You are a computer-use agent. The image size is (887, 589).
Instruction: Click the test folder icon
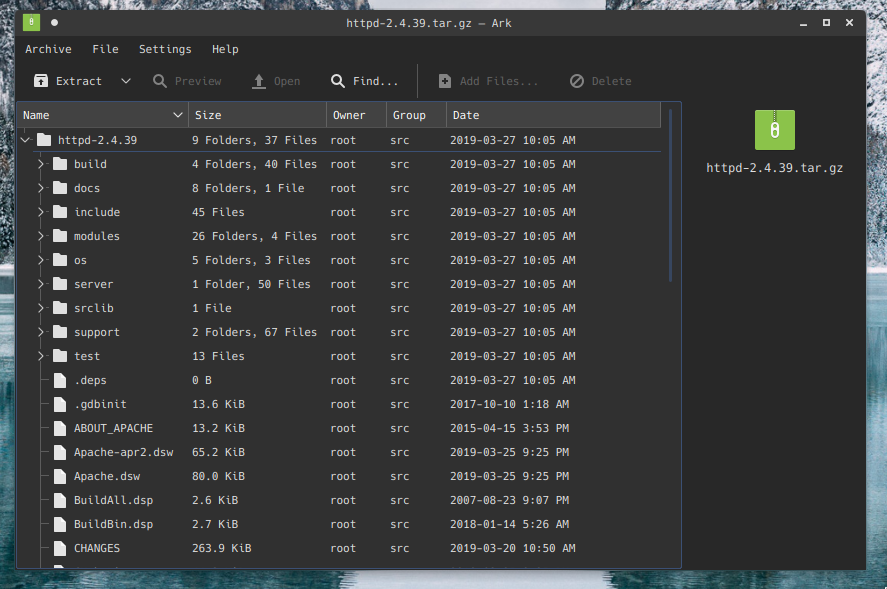click(60, 356)
